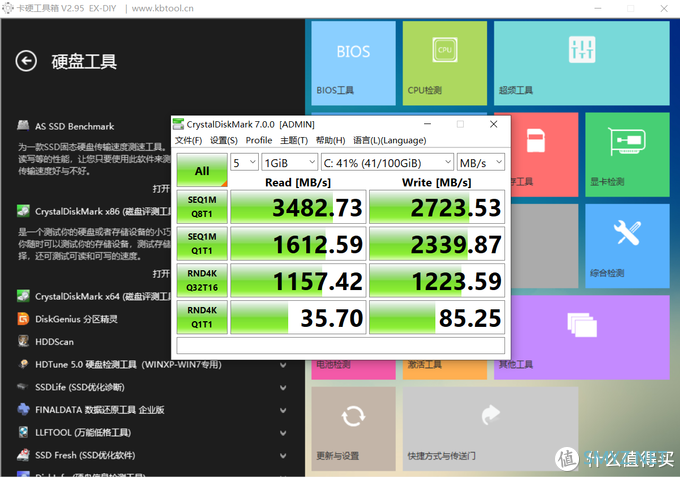Open the test size dropdown showing 1GiB

pos(289,163)
